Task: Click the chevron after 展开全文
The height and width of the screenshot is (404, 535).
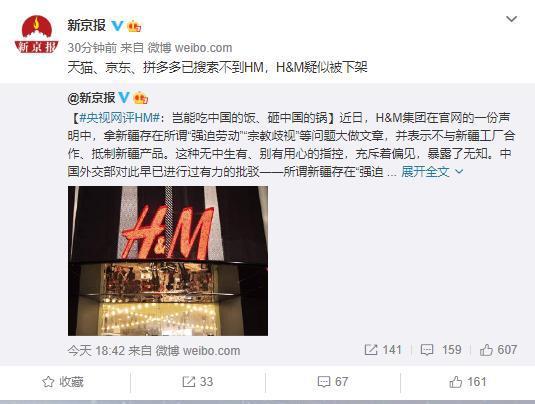Action: 459,172
